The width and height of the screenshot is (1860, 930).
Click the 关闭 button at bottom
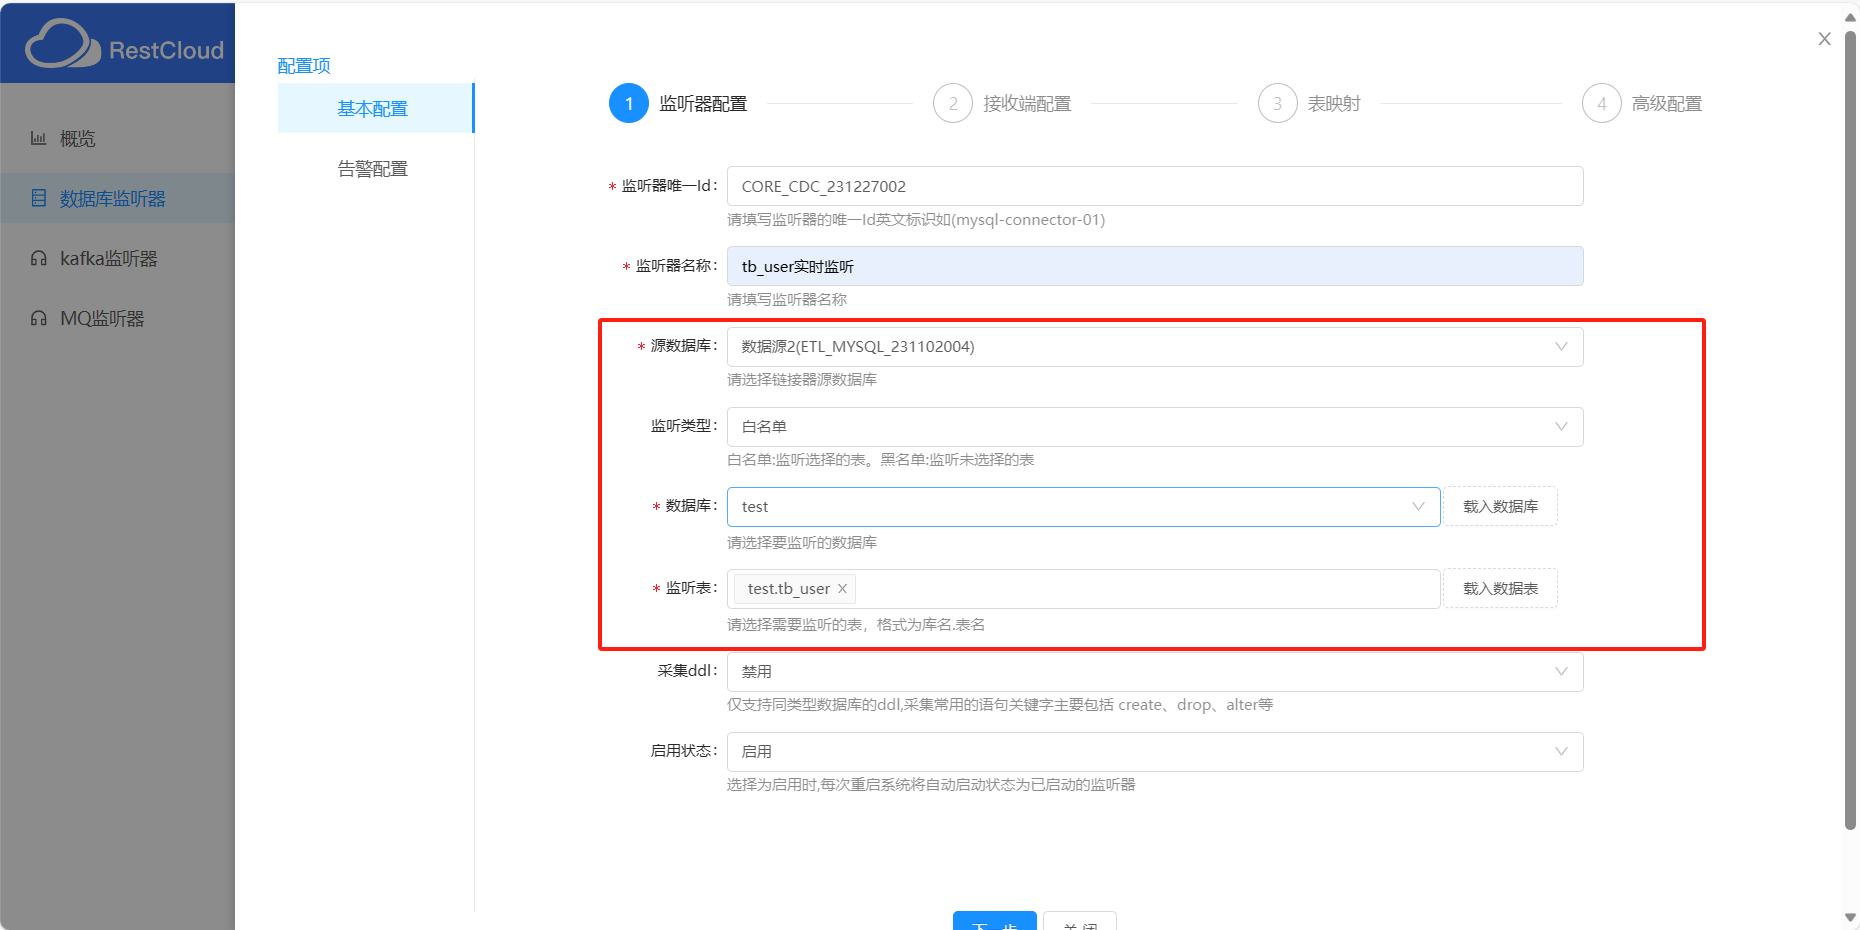click(x=1080, y=922)
